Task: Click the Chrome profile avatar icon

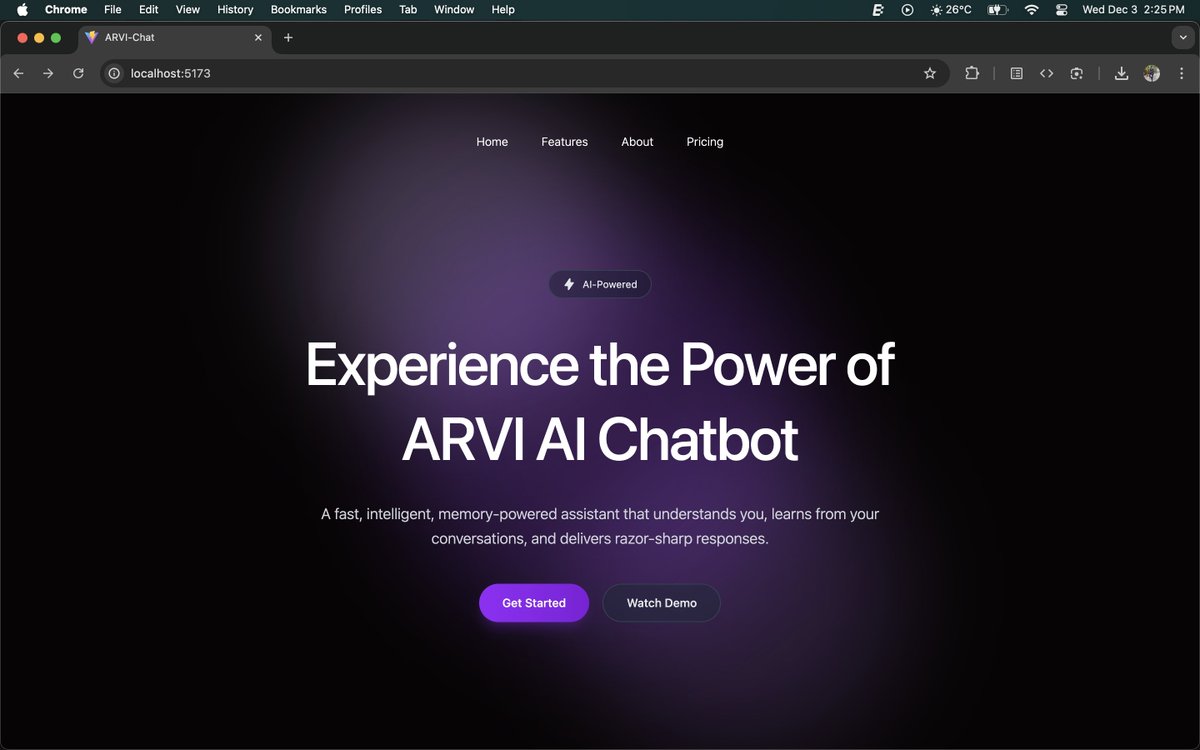Action: coord(1151,73)
